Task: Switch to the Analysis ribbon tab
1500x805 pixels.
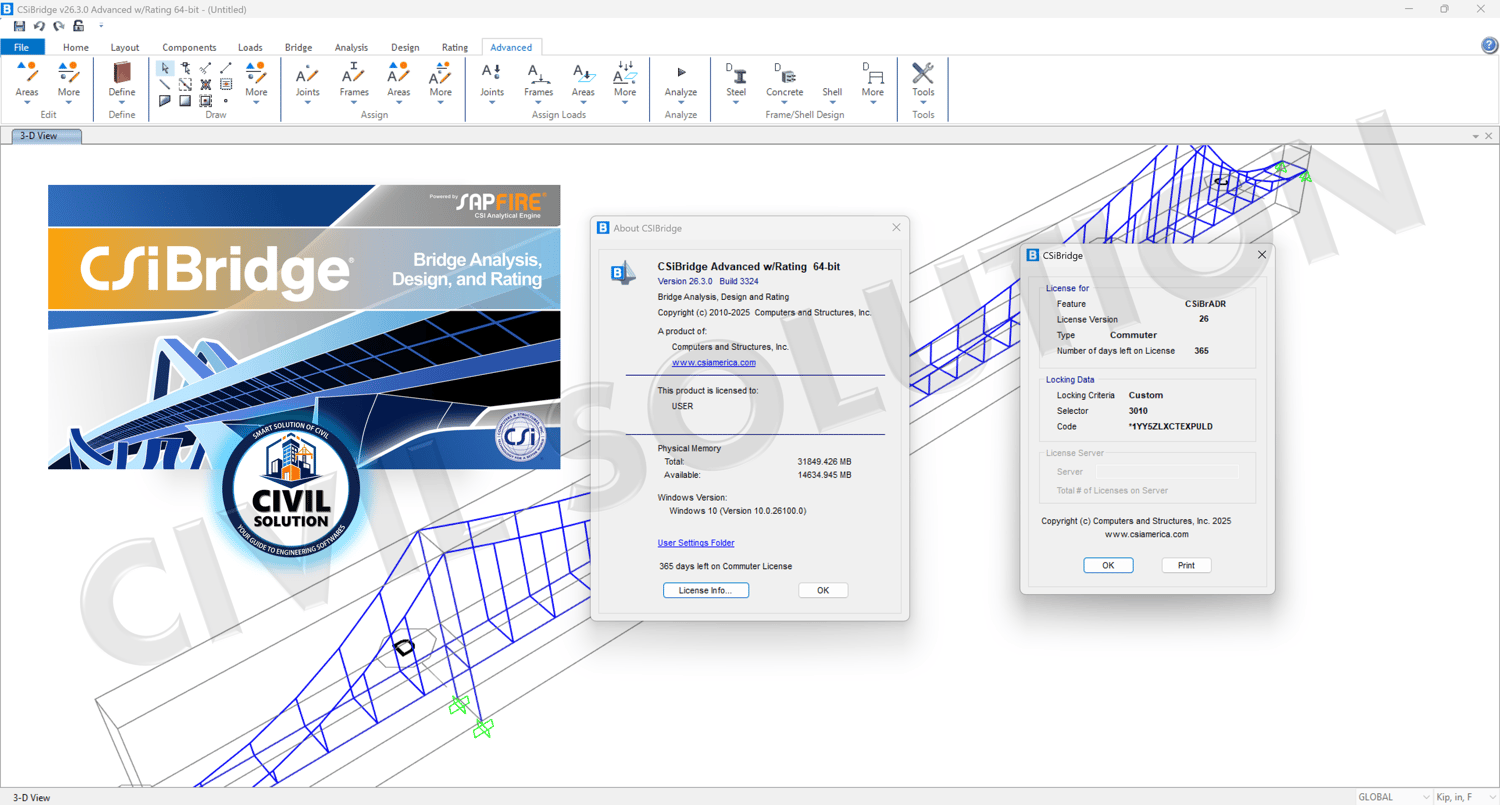Action: click(351, 47)
